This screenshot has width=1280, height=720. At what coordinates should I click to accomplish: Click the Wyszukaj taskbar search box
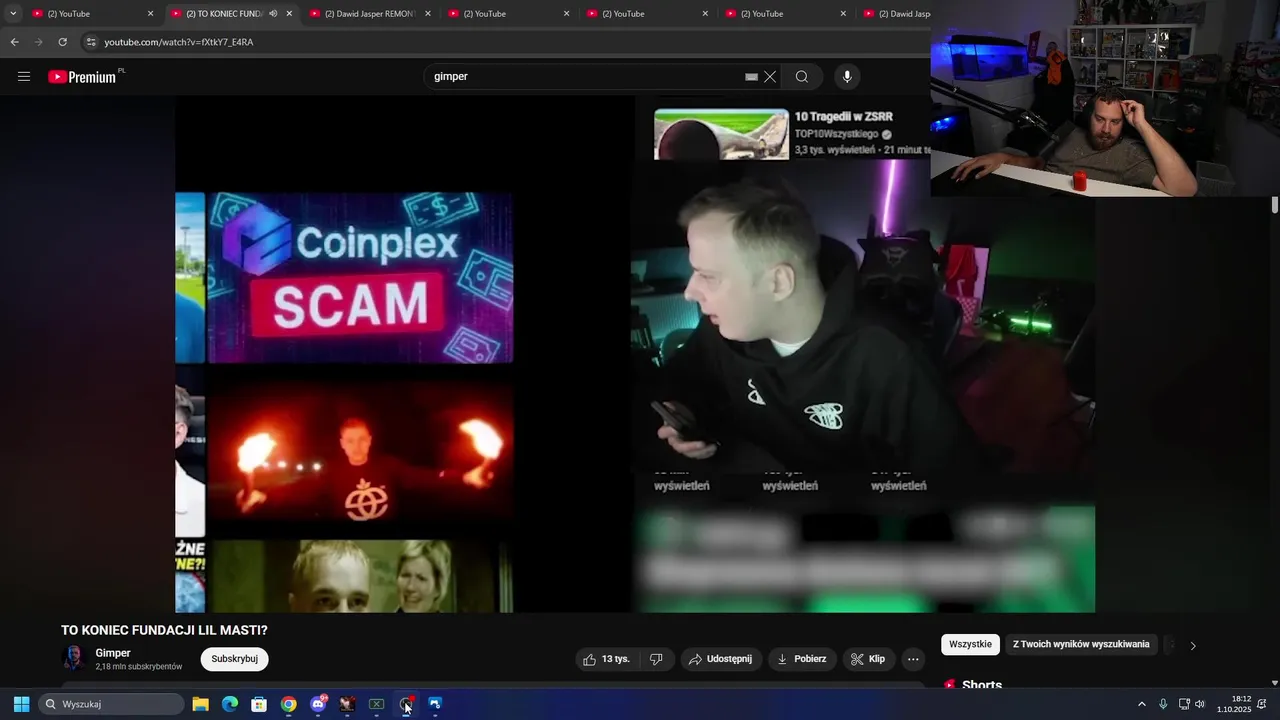click(x=112, y=704)
